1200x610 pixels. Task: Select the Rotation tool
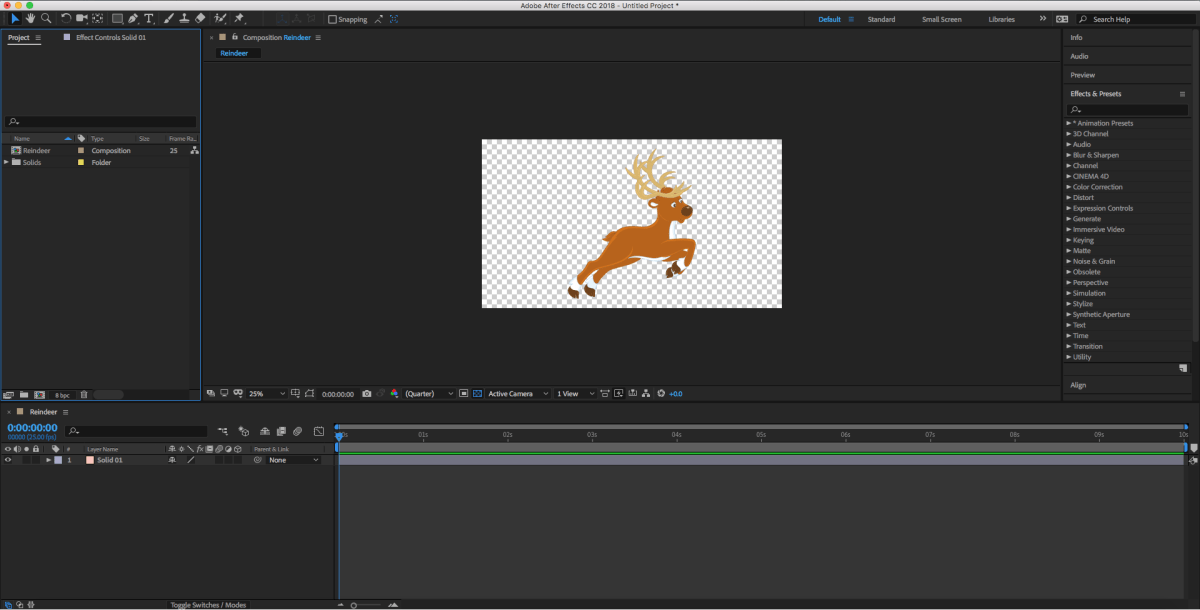[x=66, y=18]
